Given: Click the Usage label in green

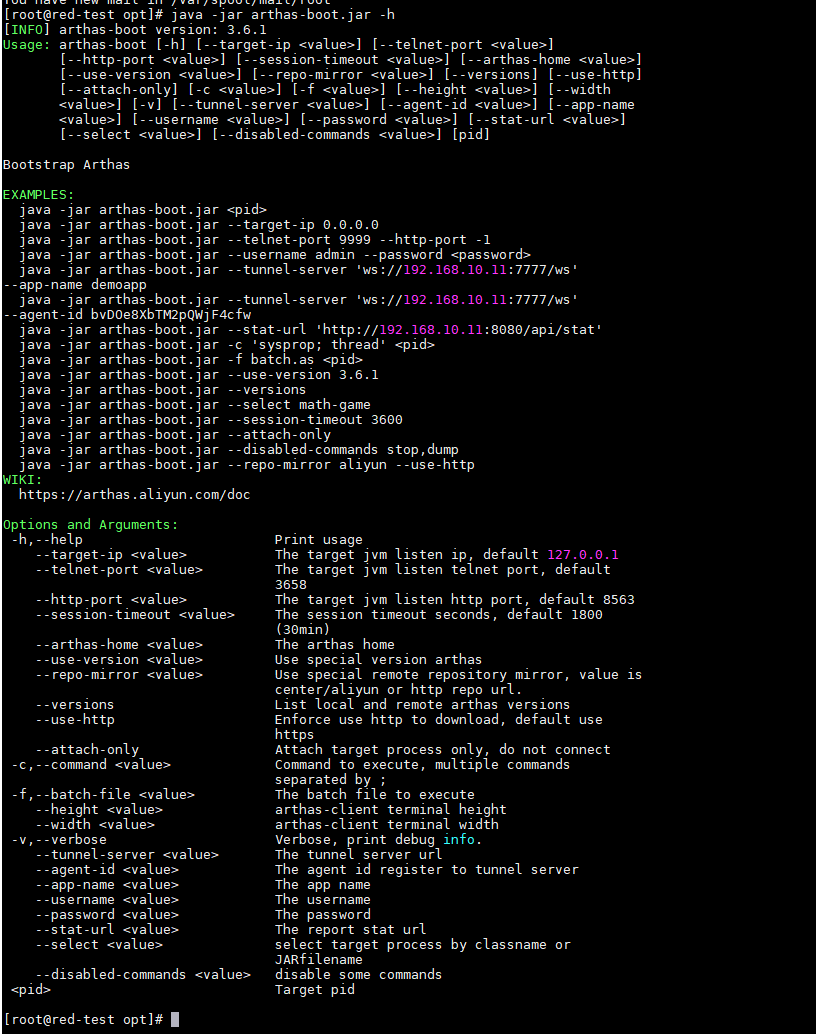Looking at the screenshot, I should click(26, 44).
